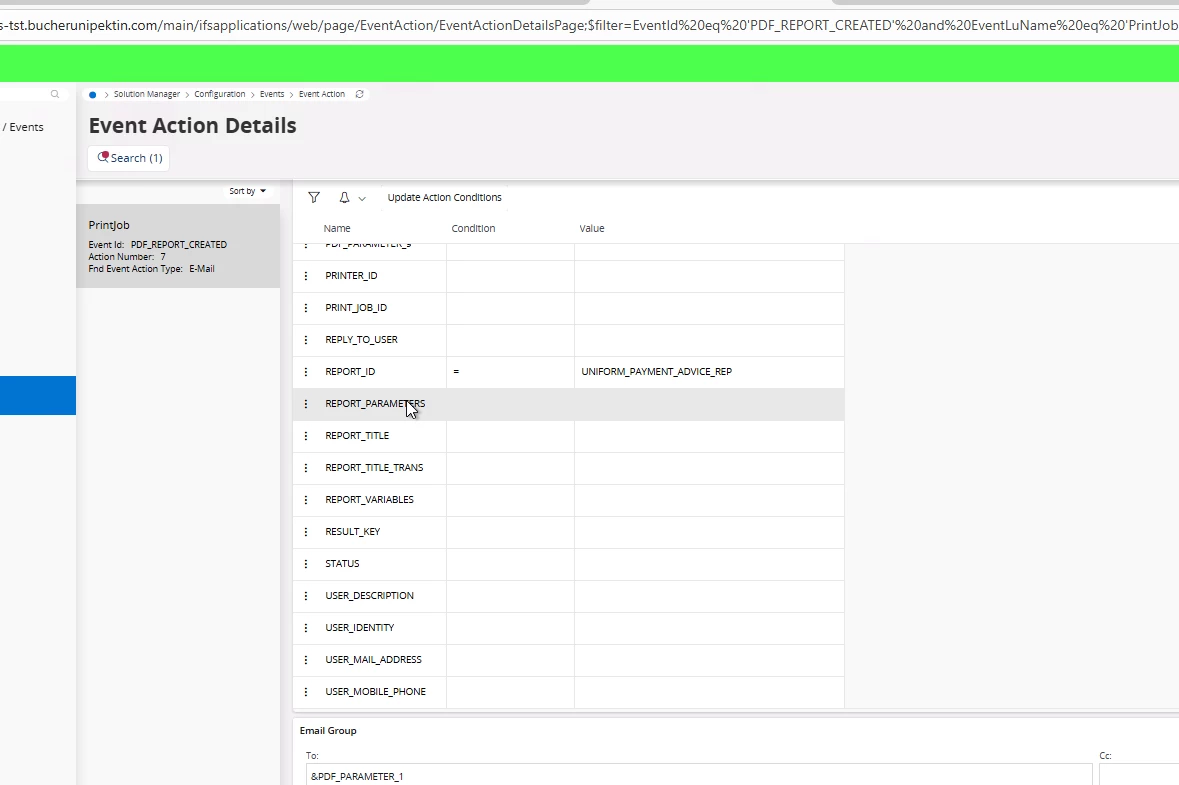Click the Condition column header
Image resolution: width=1179 pixels, height=785 pixels.
(473, 229)
